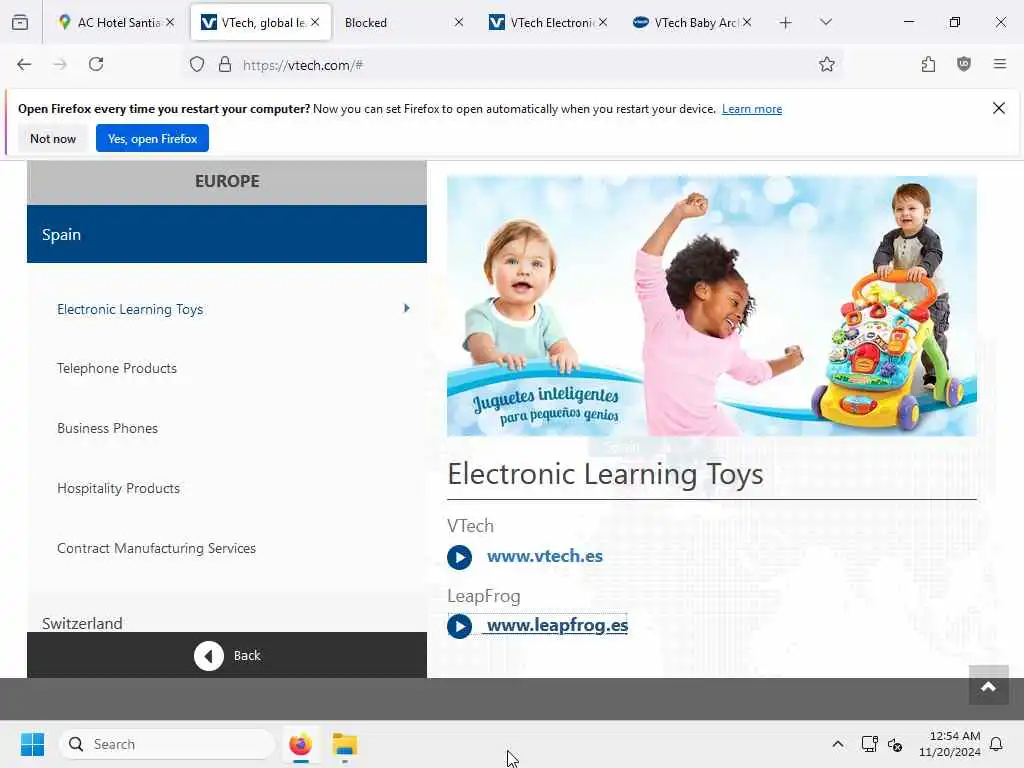
Task: Open the clock showing 12:54 AM
Action: tap(950, 744)
